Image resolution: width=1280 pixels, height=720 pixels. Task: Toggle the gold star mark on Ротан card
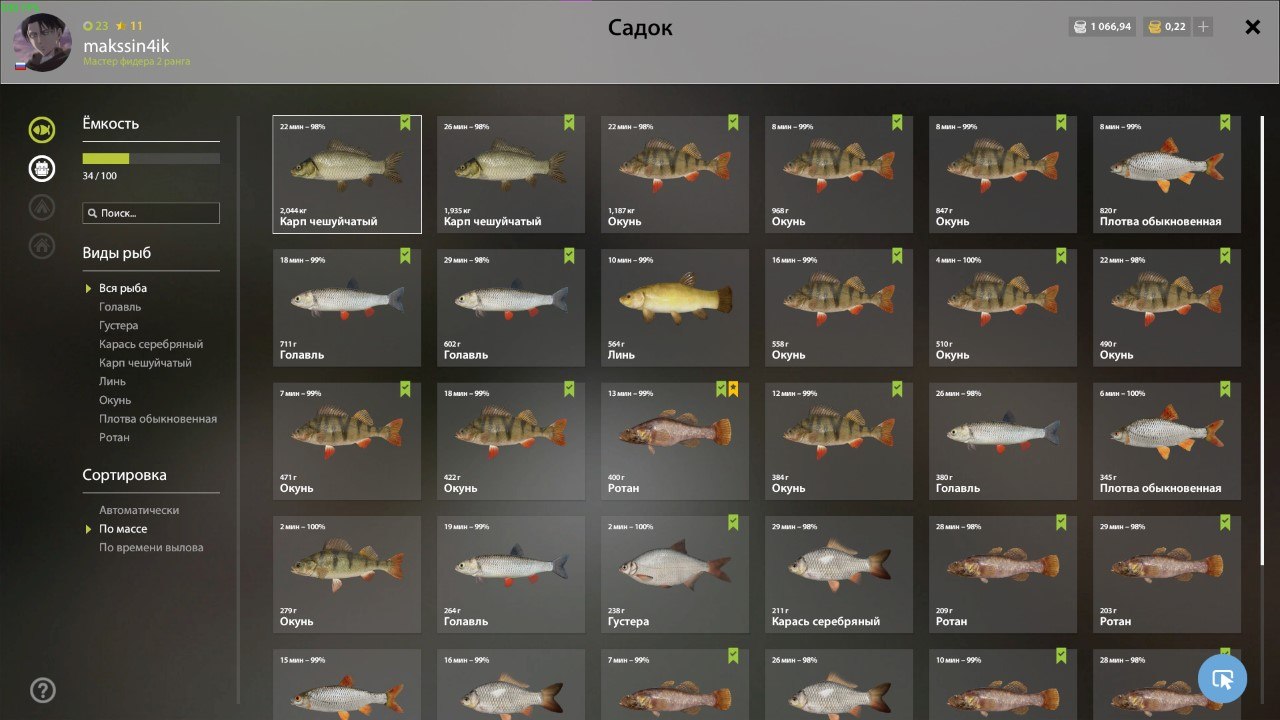click(x=733, y=389)
